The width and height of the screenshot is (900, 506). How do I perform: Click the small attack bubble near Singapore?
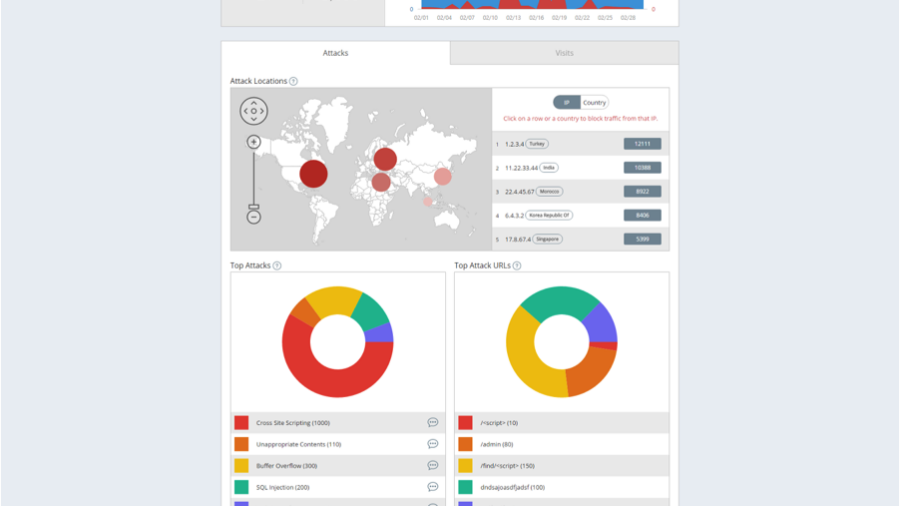[428, 201]
